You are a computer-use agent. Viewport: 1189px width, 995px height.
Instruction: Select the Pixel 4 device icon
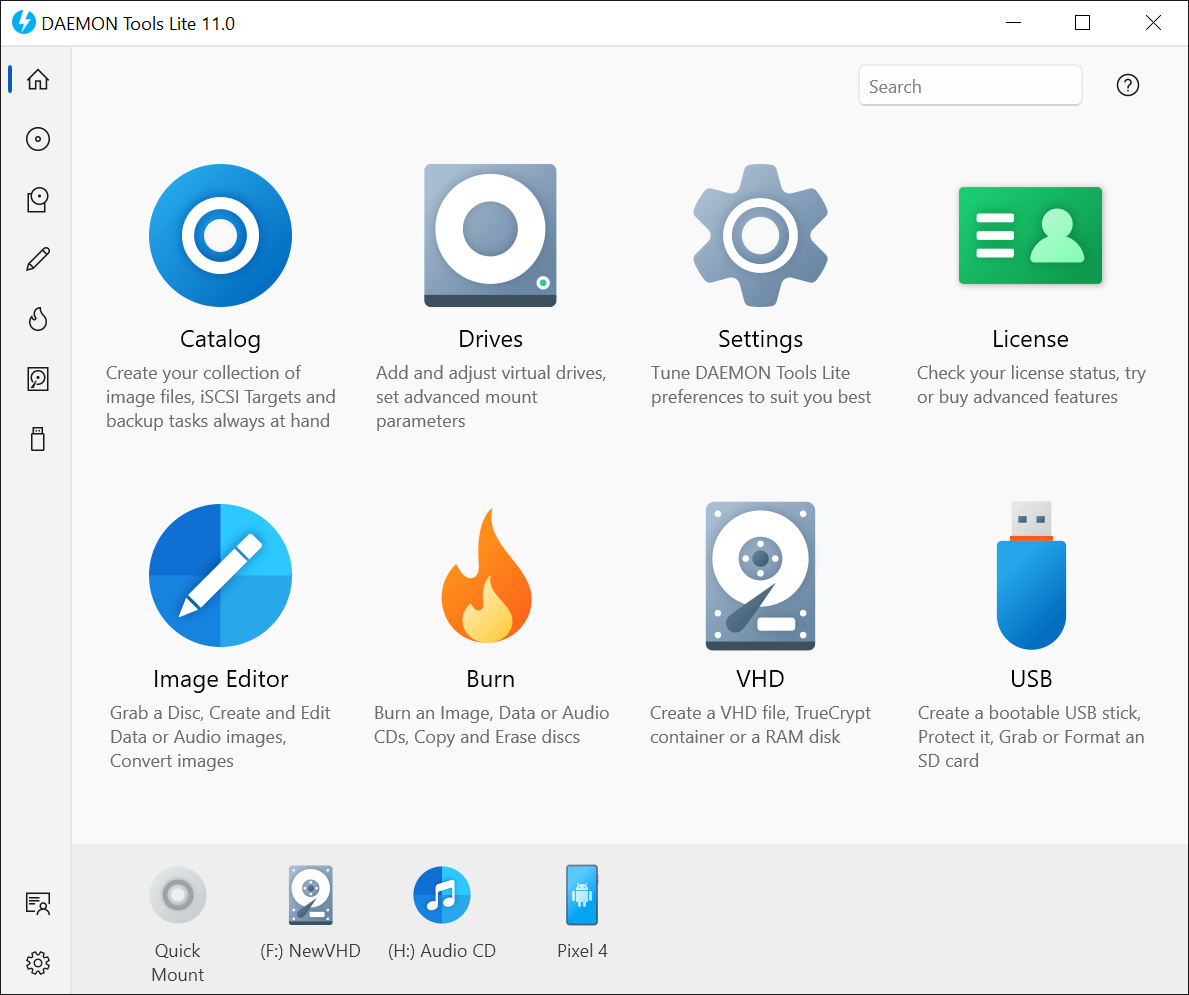pos(582,895)
